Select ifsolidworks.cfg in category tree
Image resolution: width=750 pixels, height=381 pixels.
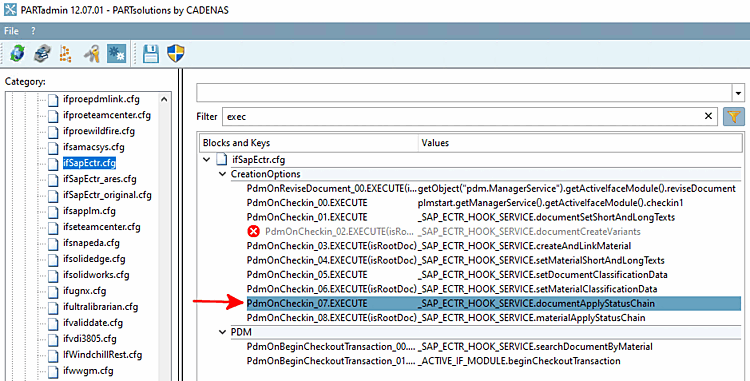(x=96, y=275)
